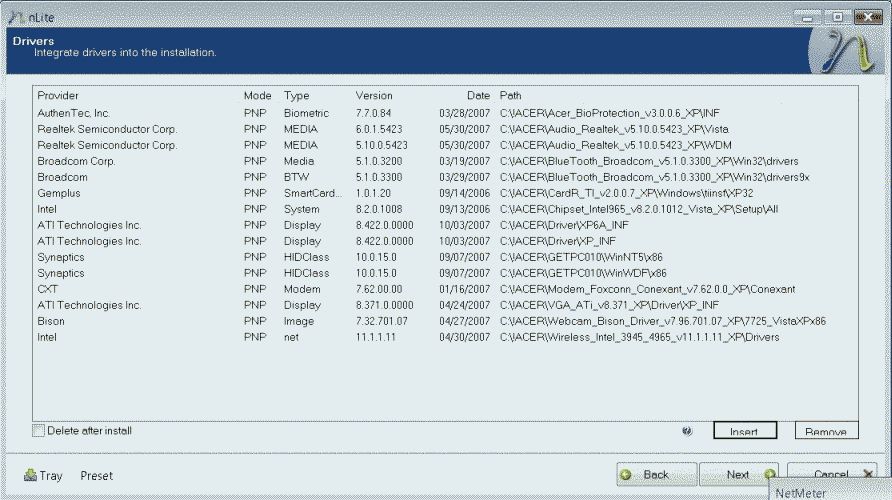Enable Delete after install checkbox
This screenshot has width=892, height=500.
pyautogui.click(x=38, y=431)
